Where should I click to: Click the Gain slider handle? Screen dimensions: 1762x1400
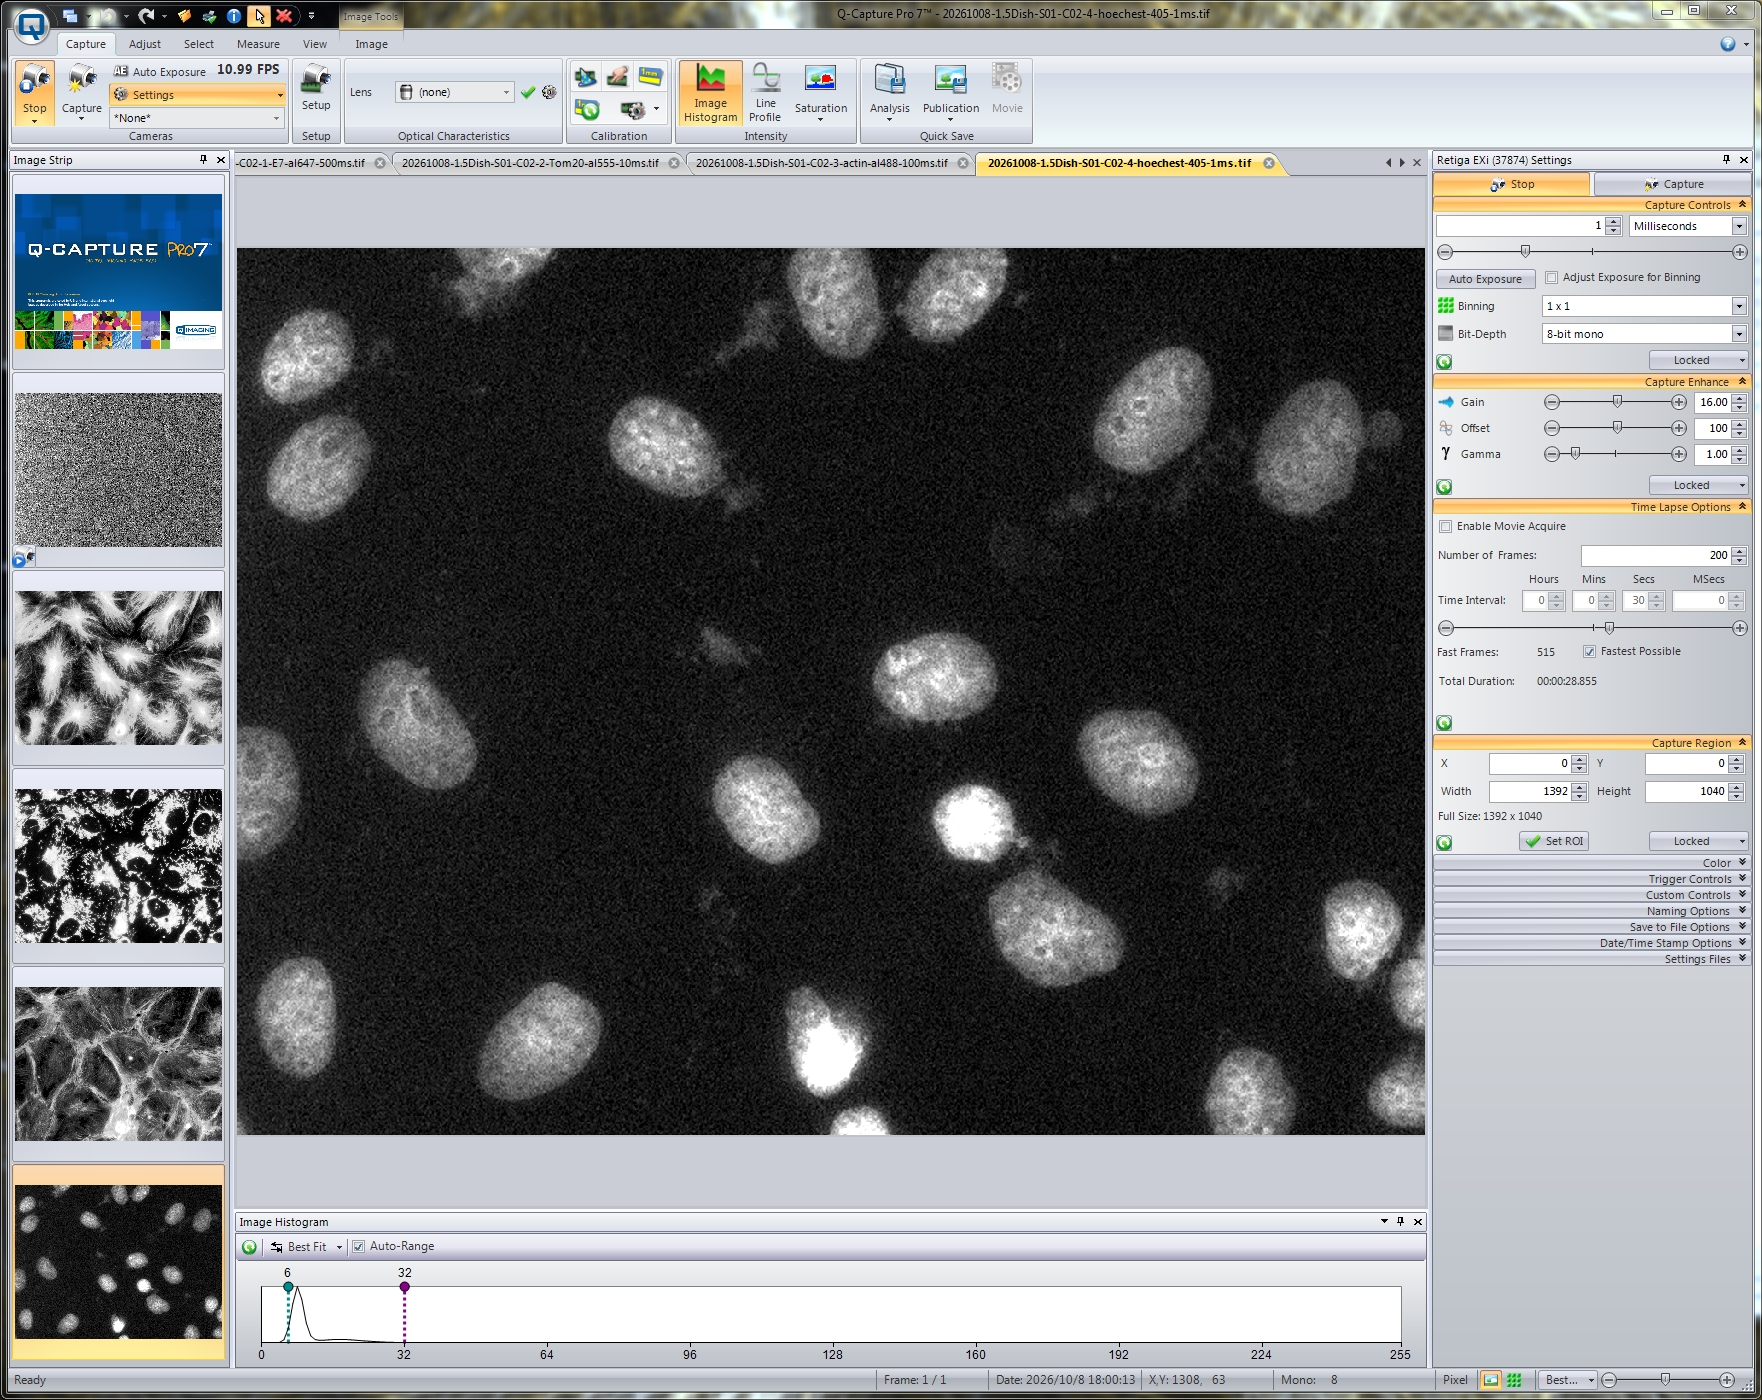click(x=1617, y=402)
